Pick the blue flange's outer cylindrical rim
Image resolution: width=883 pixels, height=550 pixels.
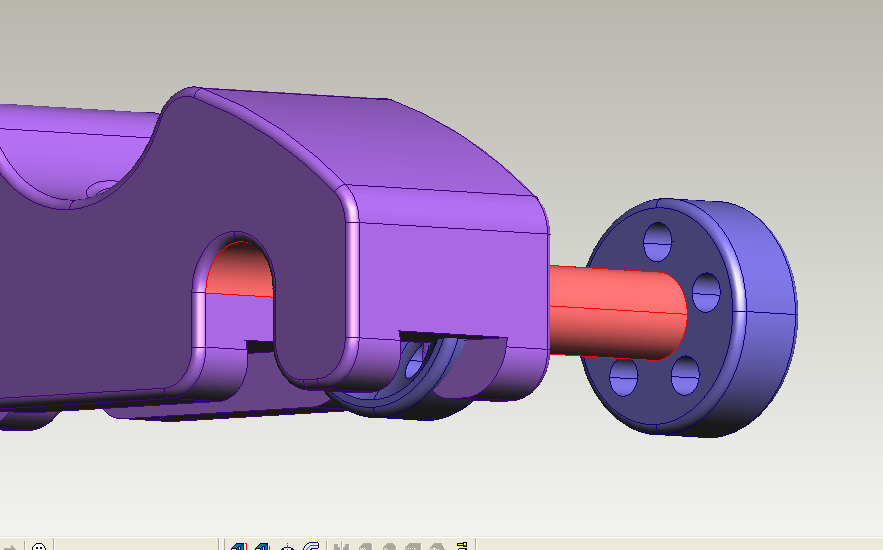(766, 315)
